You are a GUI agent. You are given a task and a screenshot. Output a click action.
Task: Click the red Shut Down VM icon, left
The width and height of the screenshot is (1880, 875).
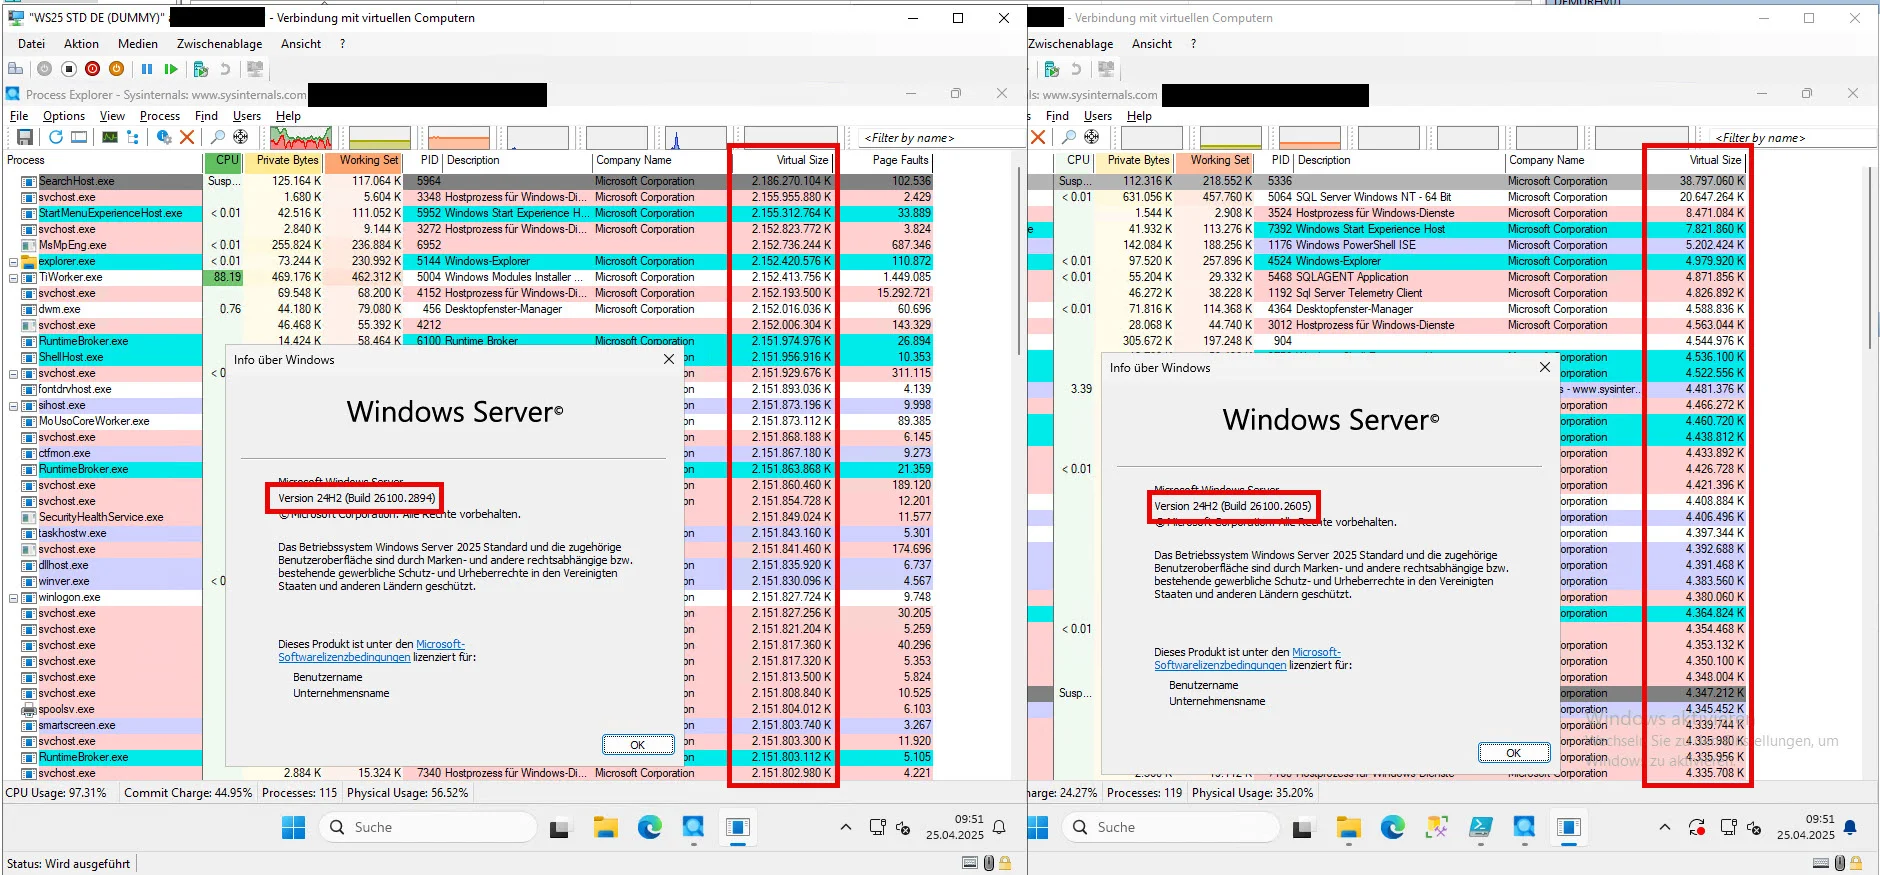pyautogui.click(x=92, y=69)
